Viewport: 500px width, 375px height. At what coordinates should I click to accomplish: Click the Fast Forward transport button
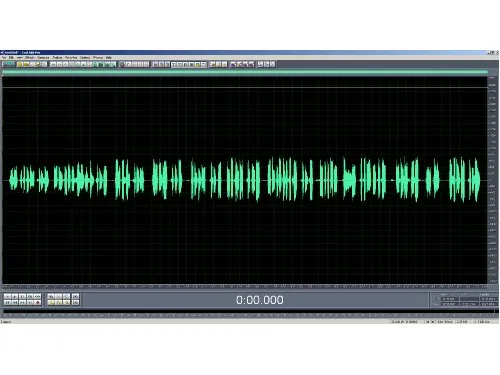pos(22,302)
